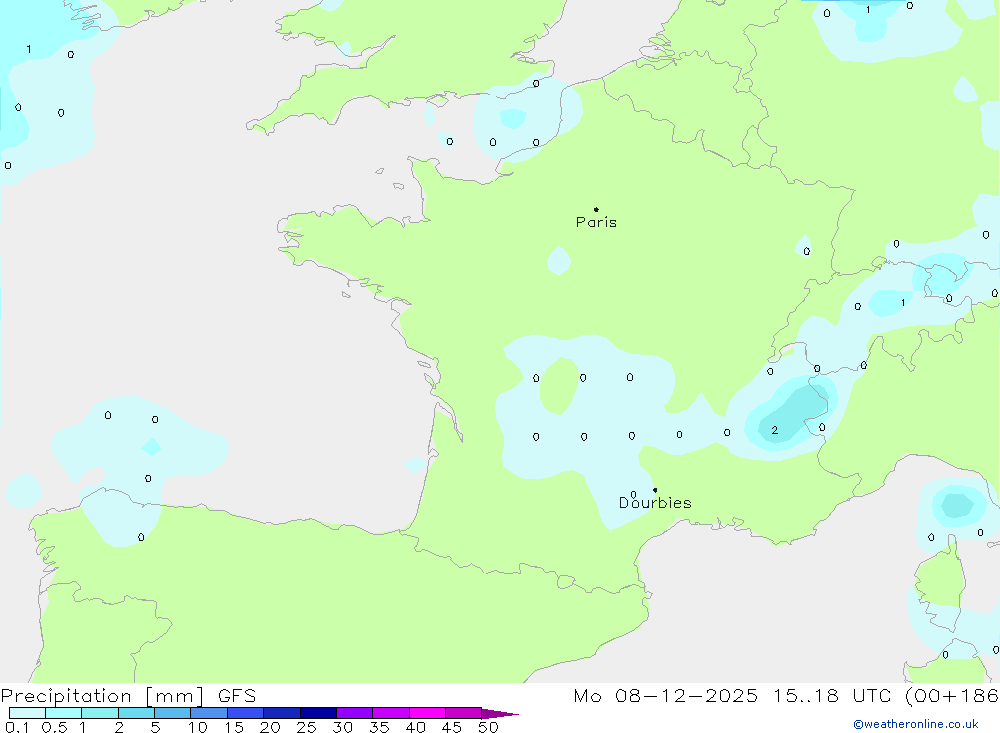The image size is (1000, 733).
Task: Pick the 15–20 mm legend color swatch
Action: point(245,713)
